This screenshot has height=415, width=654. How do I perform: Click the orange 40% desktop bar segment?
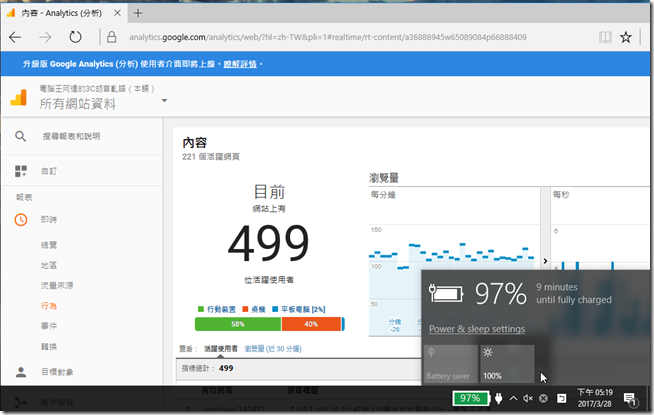pos(311,324)
